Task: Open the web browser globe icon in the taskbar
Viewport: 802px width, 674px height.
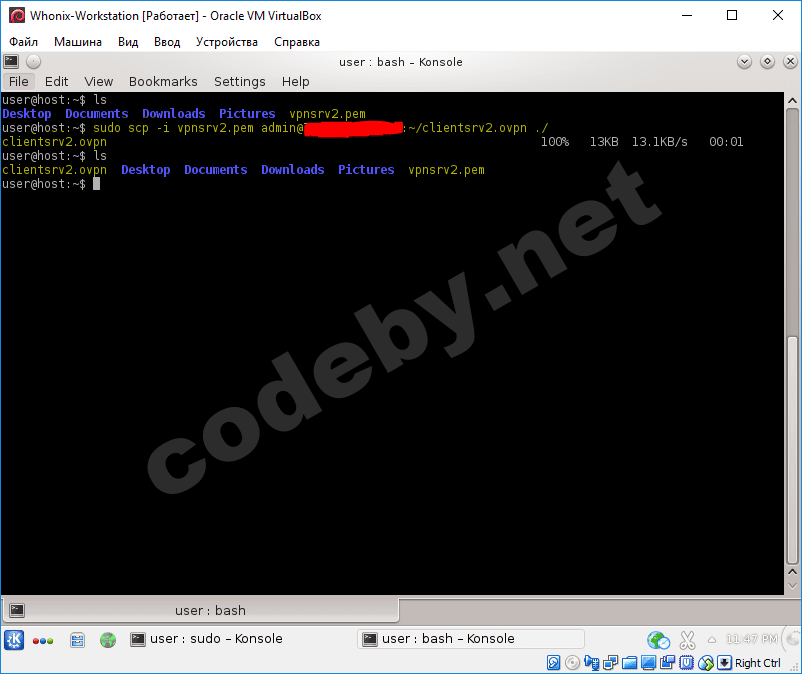Action: (107, 640)
